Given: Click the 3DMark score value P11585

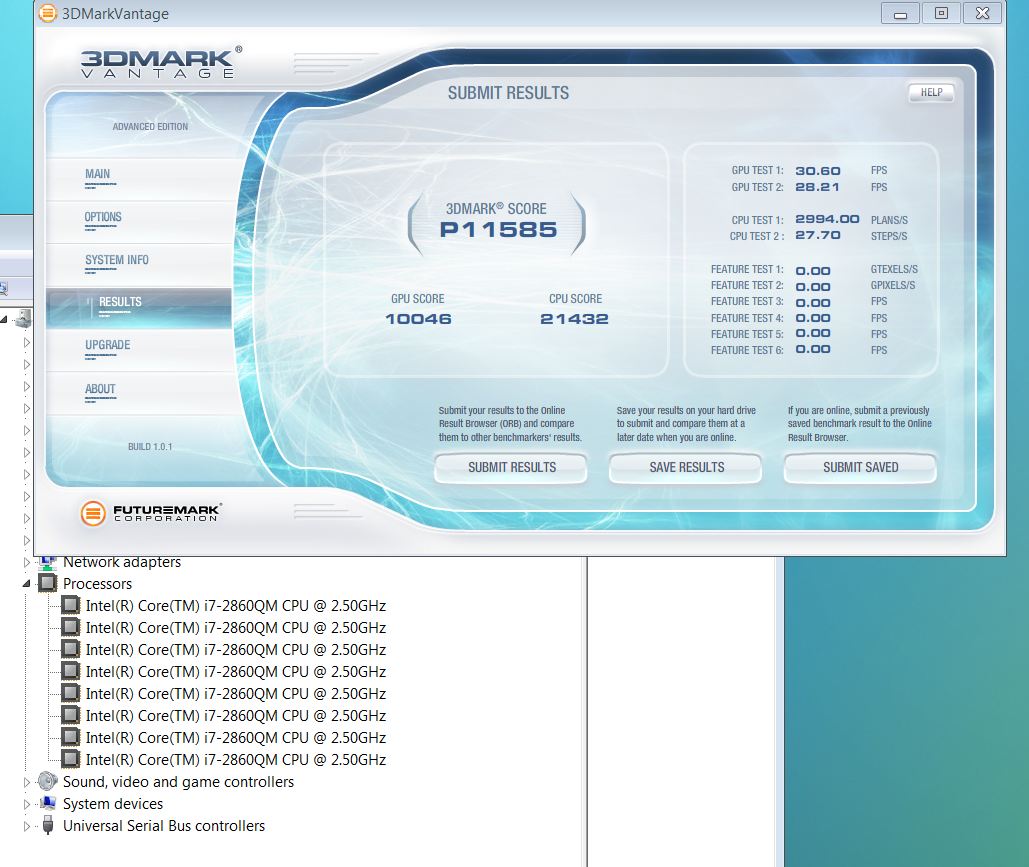Looking at the screenshot, I should click(x=498, y=230).
